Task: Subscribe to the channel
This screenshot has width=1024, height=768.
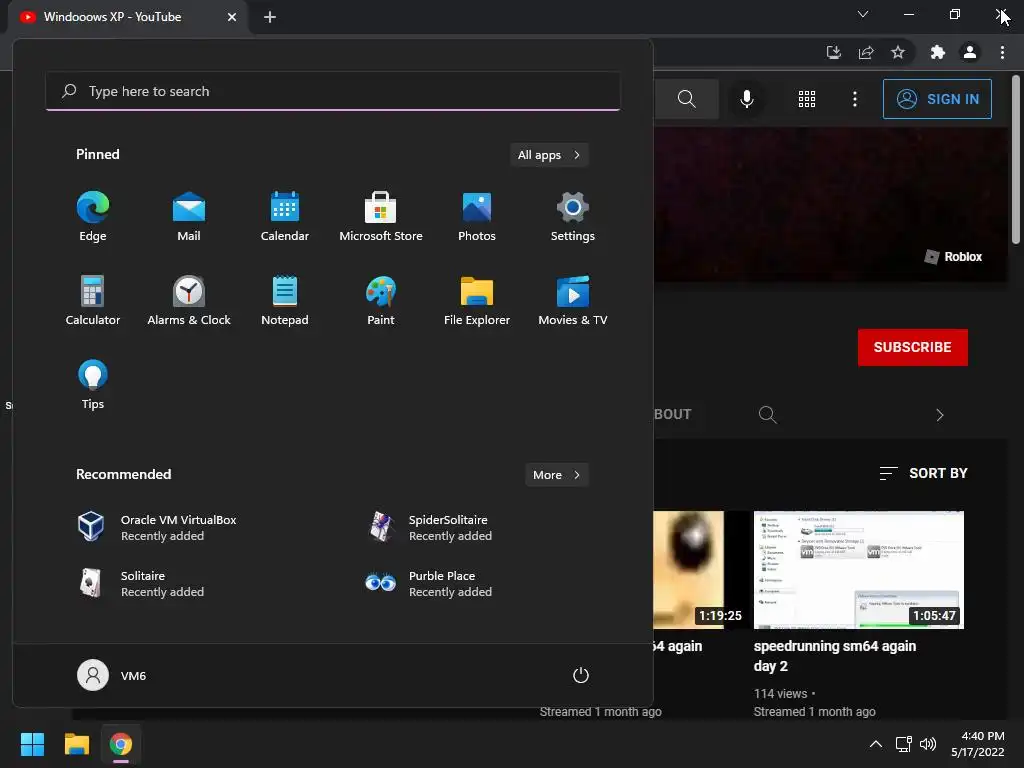Action: click(x=912, y=347)
